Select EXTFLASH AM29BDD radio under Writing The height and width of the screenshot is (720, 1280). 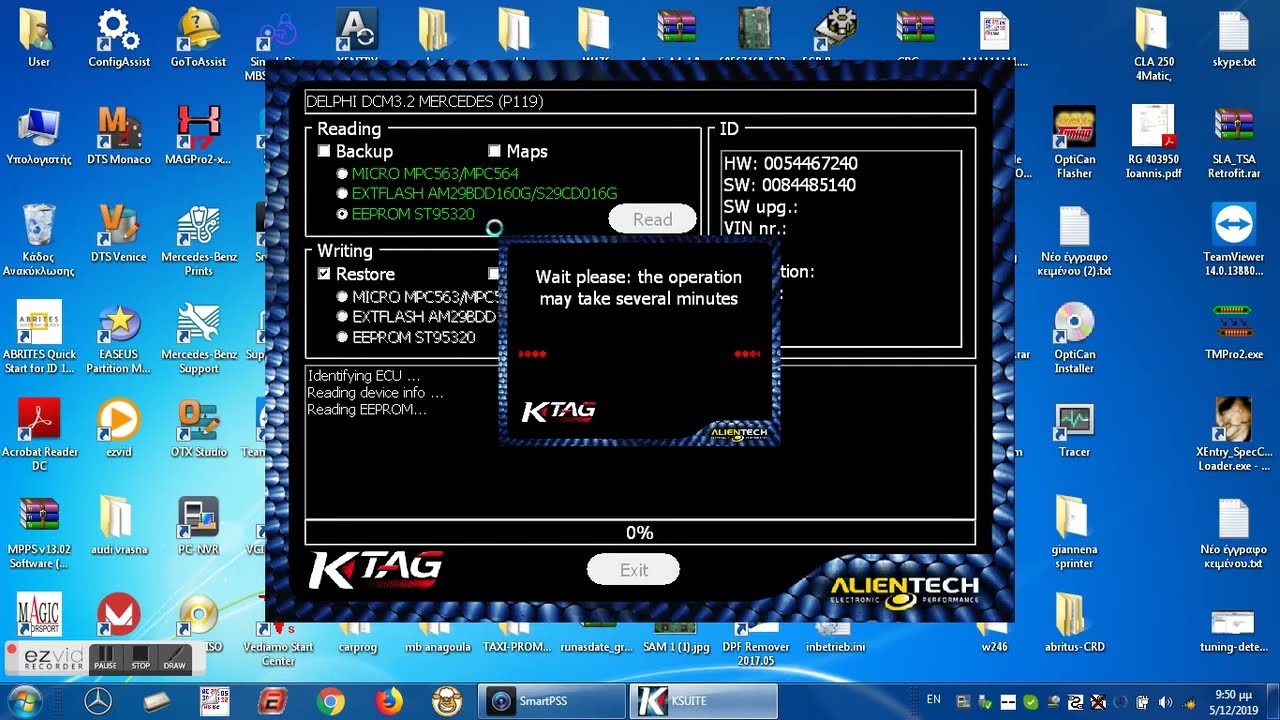point(343,316)
